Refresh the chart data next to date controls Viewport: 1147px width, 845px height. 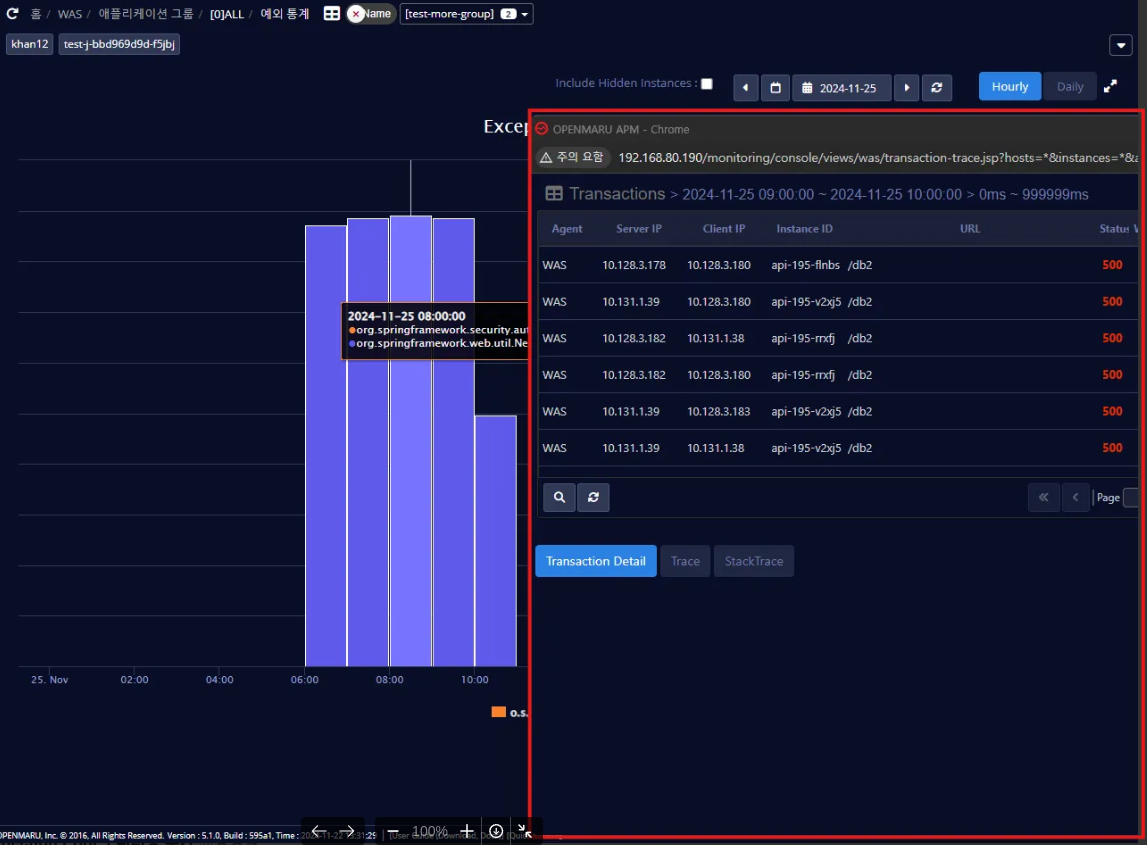(x=936, y=88)
